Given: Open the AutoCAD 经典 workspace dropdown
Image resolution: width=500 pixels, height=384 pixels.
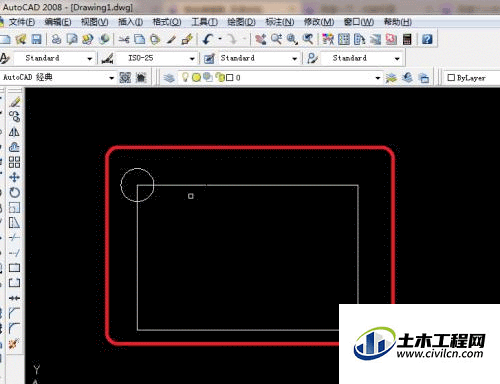Looking at the screenshot, I should (111, 78).
